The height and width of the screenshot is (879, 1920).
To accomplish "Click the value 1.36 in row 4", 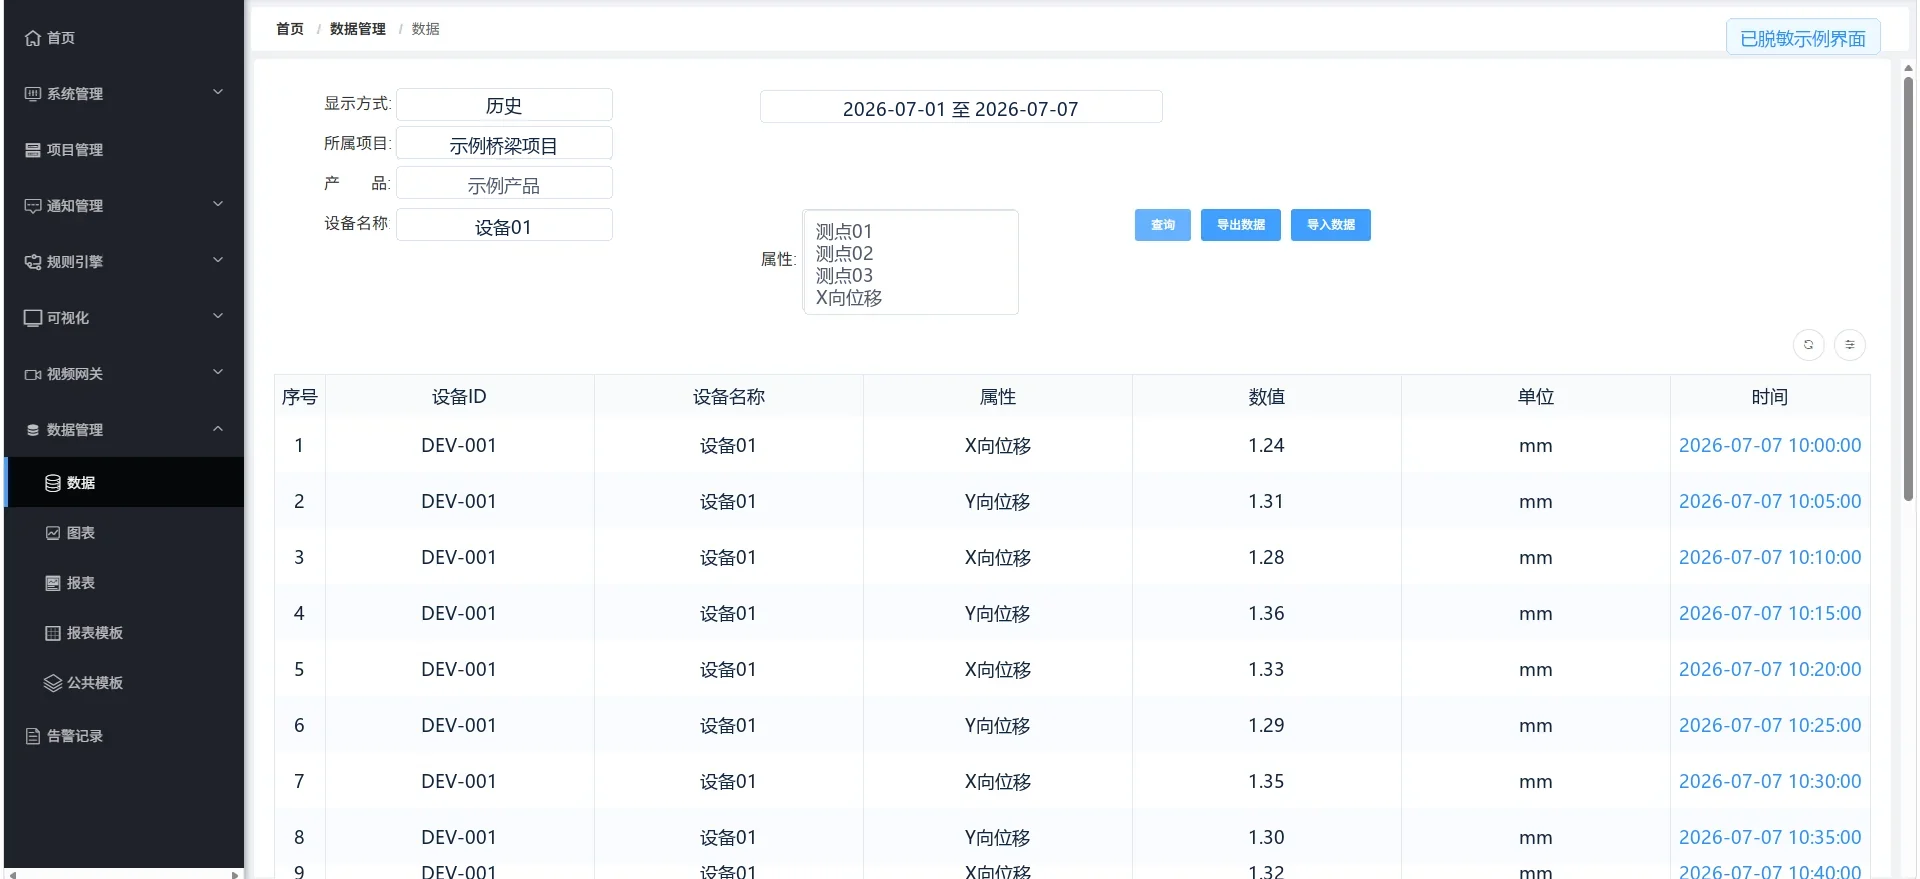I will point(1266,613).
